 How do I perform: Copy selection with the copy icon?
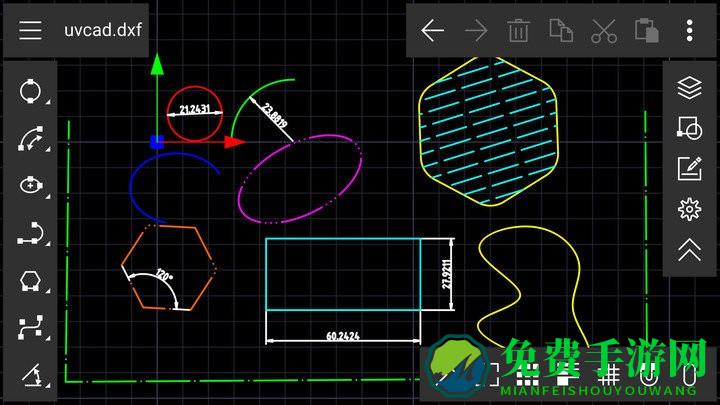(x=561, y=31)
